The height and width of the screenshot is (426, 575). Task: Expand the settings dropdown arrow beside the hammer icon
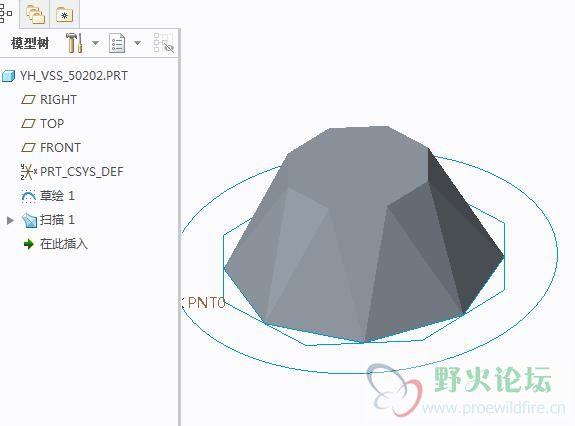(95, 43)
